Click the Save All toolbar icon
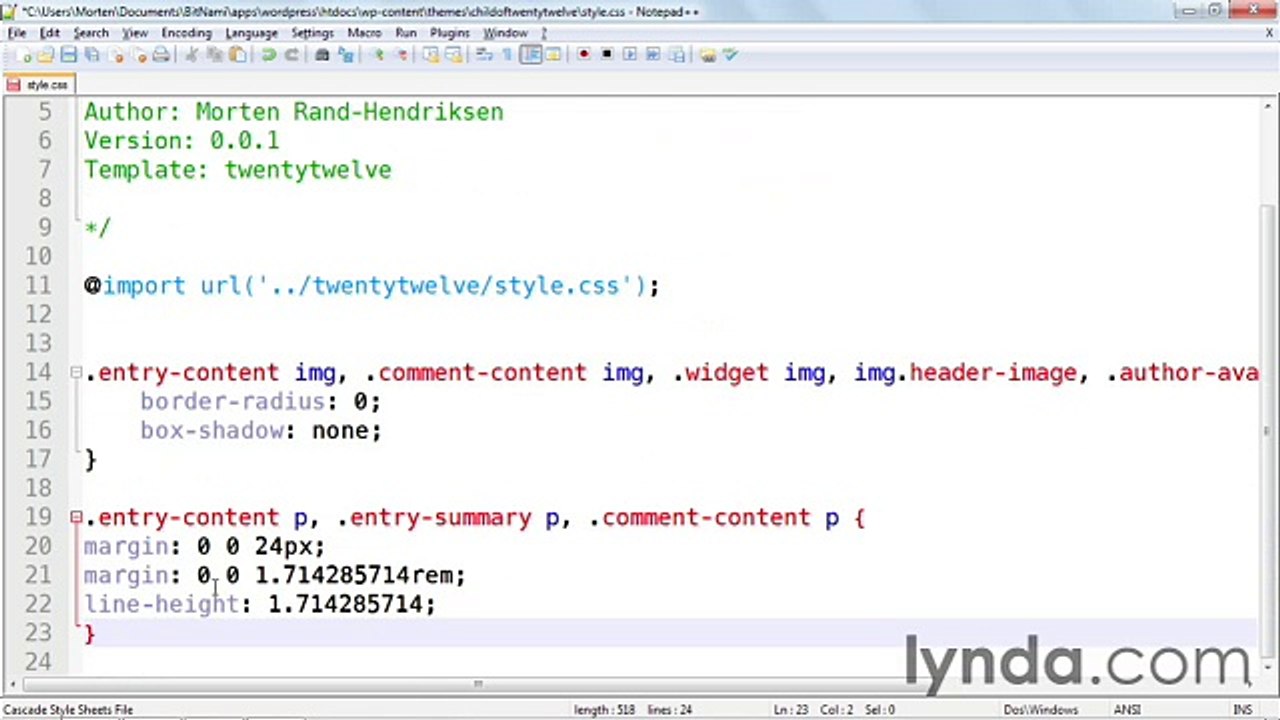 (x=92, y=55)
